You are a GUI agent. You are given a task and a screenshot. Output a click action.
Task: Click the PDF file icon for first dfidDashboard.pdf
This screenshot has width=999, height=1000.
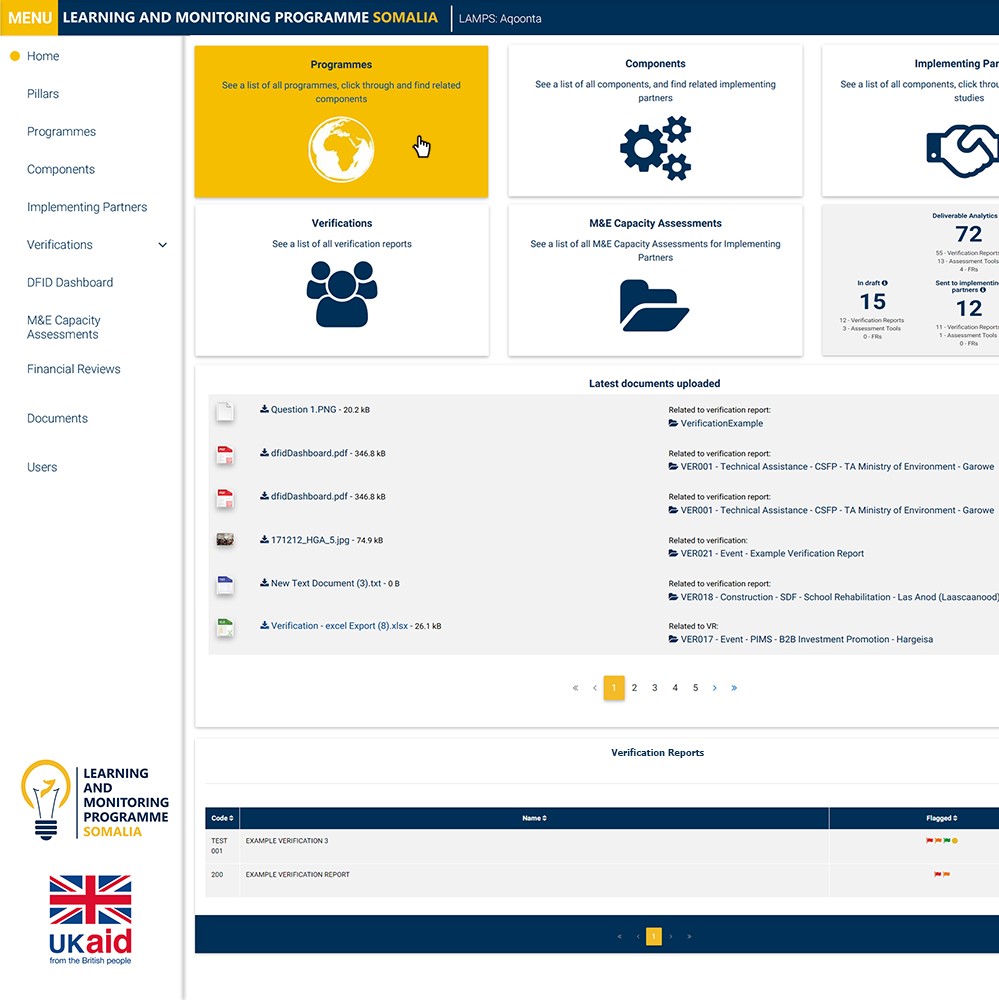225,455
